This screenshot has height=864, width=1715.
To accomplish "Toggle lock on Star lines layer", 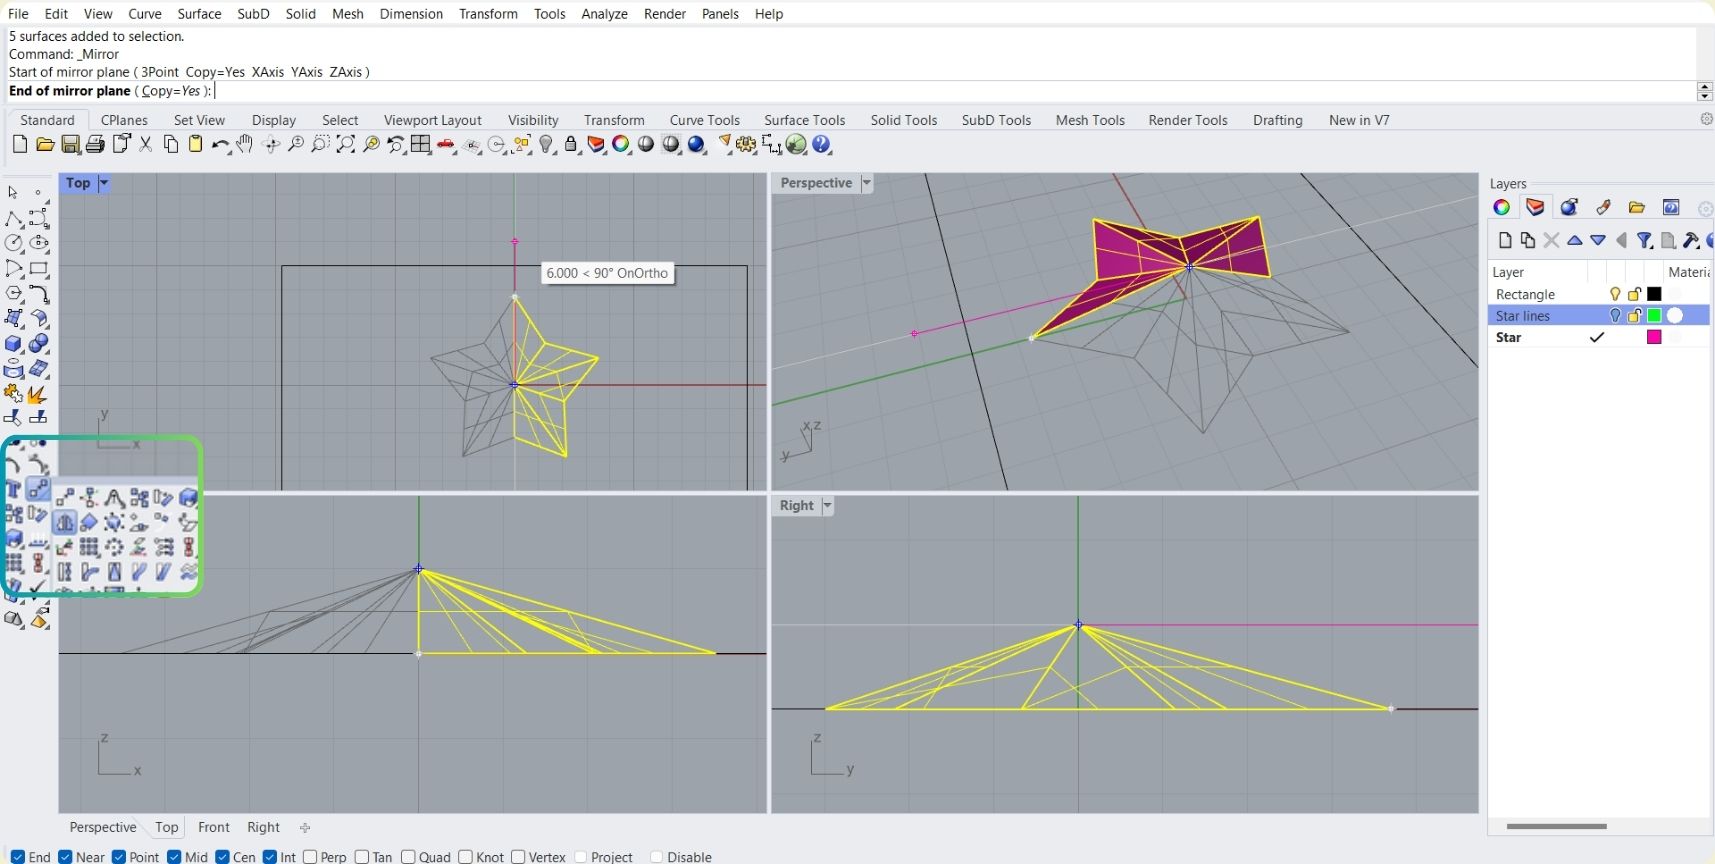I will [x=1634, y=316].
